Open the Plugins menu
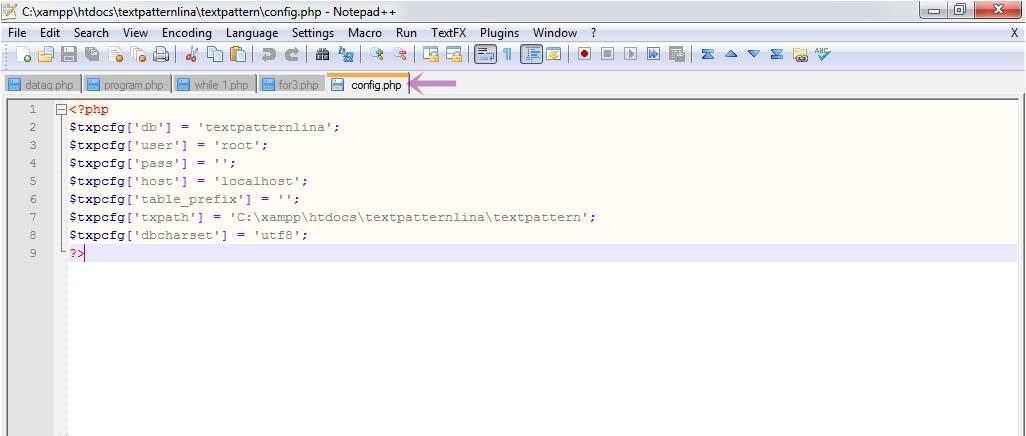1026x436 pixels. (x=499, y=33)
